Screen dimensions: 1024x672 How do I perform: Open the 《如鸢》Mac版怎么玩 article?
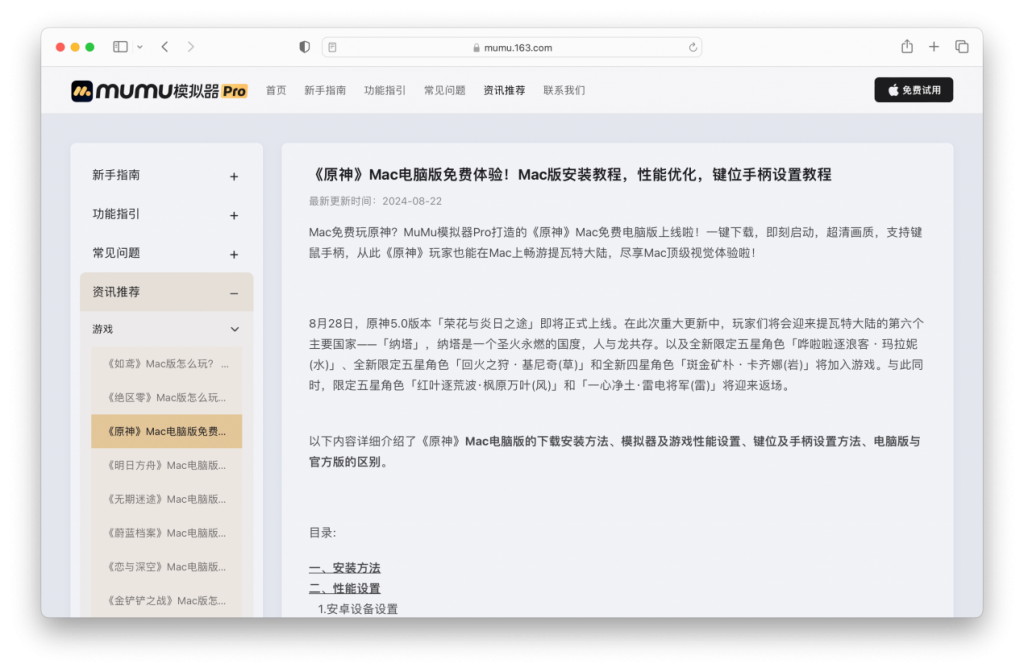167,364
